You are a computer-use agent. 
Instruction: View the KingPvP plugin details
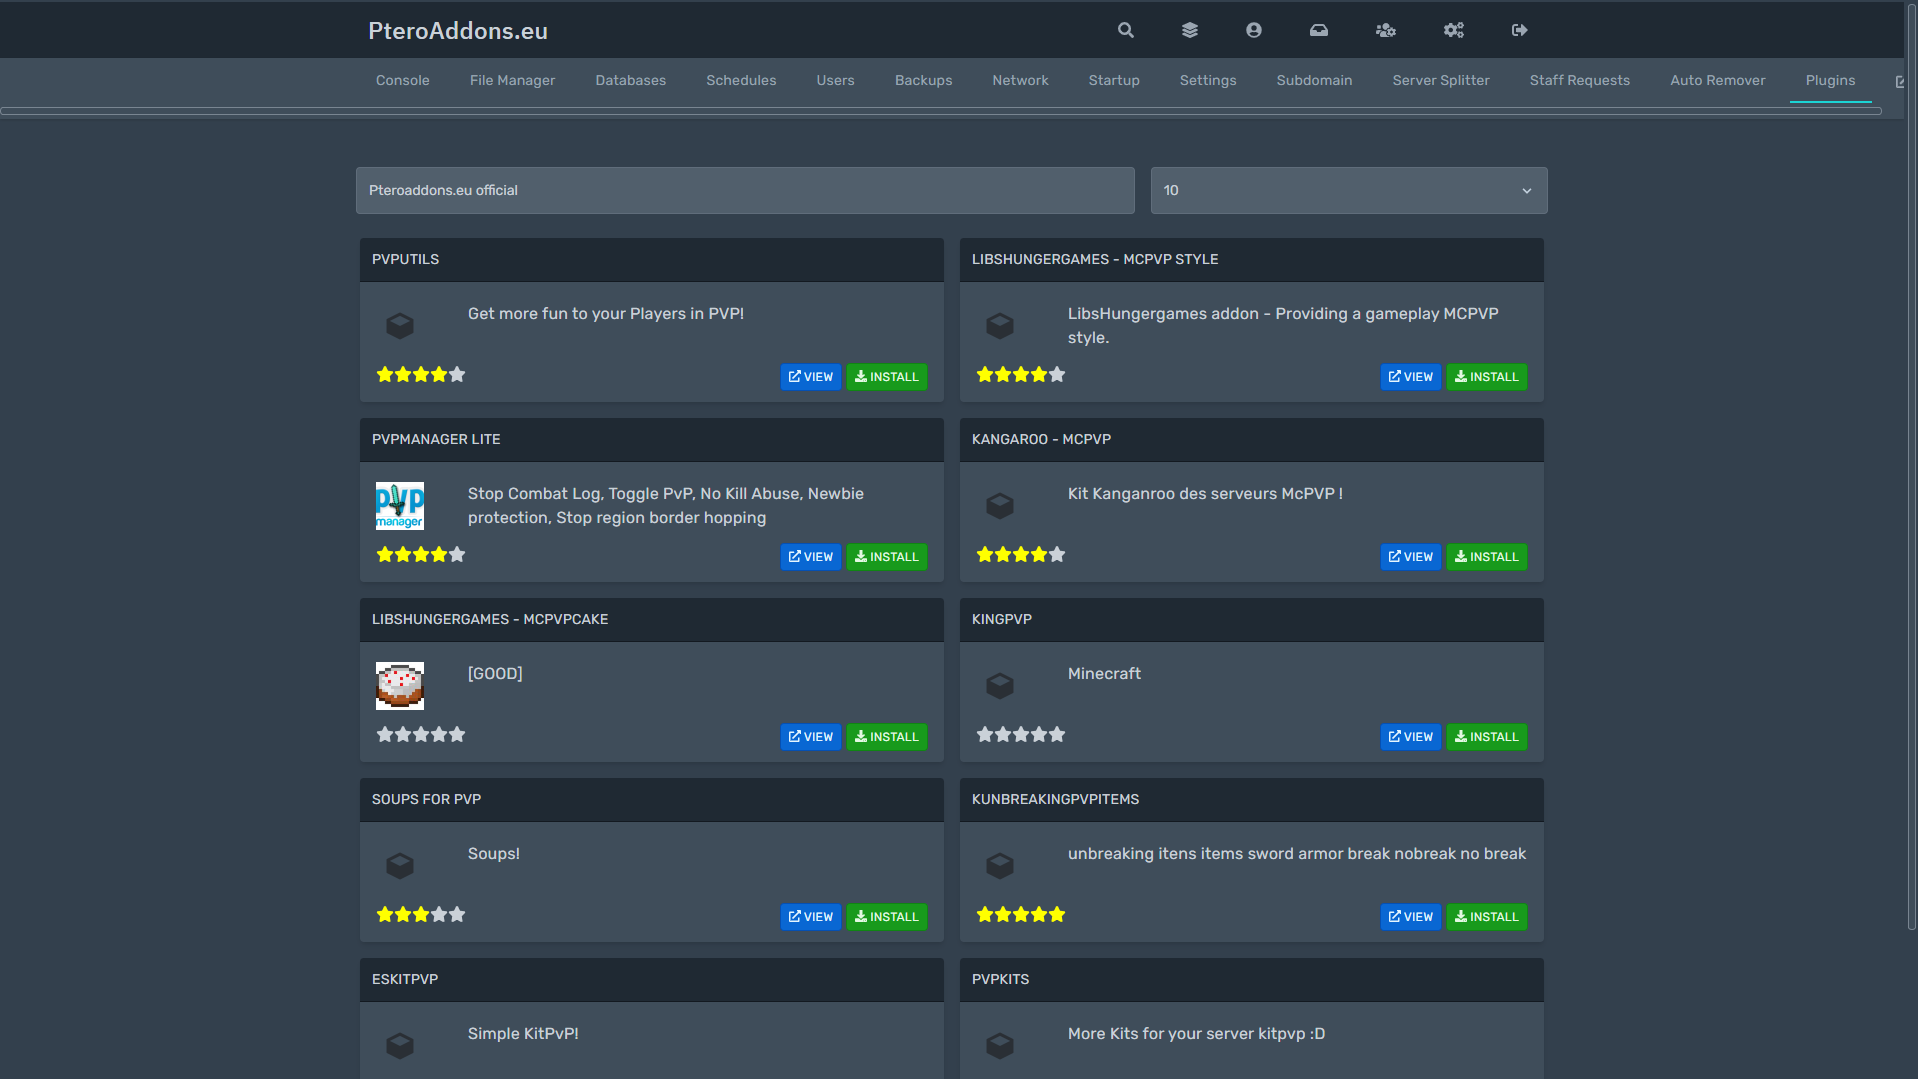pos(1410,737)
